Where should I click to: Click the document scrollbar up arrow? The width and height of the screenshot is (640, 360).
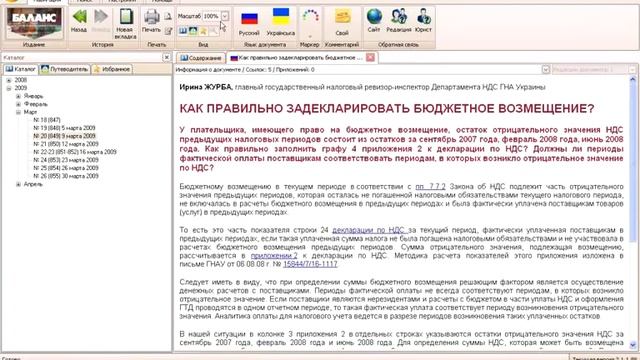pos(633,80)
